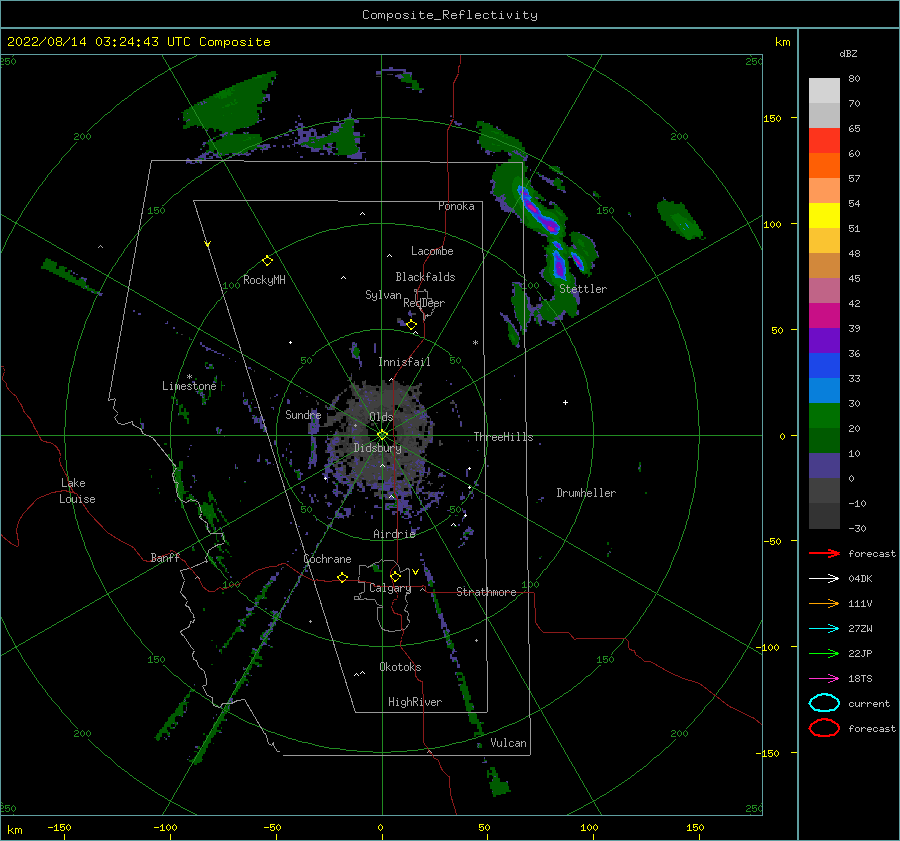
Task: Click the red forecast arrow in legend
Action: point(824,553)
